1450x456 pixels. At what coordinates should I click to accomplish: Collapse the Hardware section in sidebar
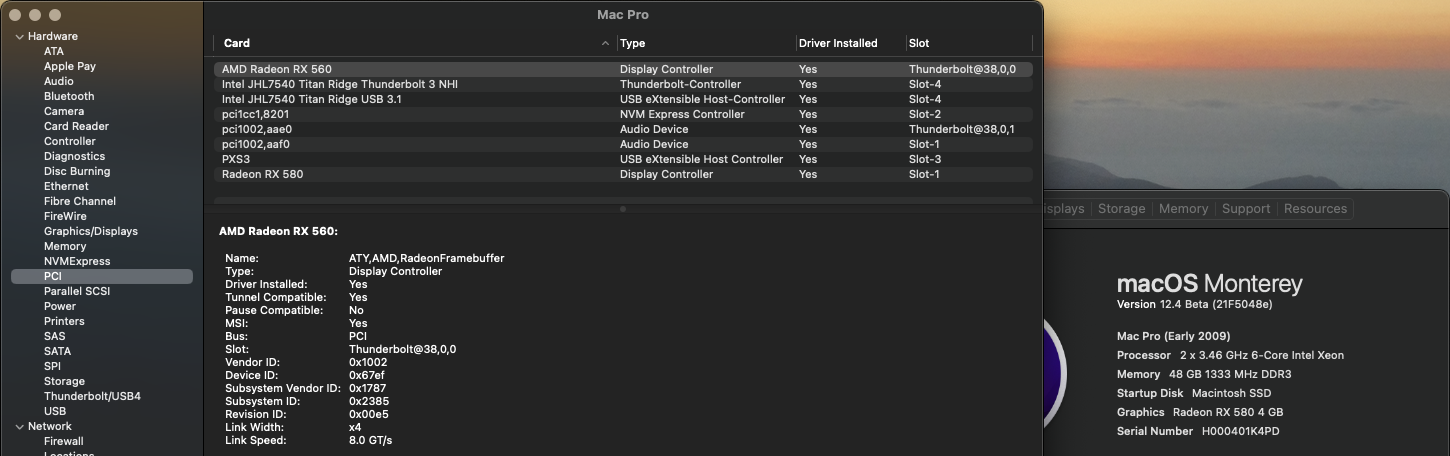(x=19, y=37)
